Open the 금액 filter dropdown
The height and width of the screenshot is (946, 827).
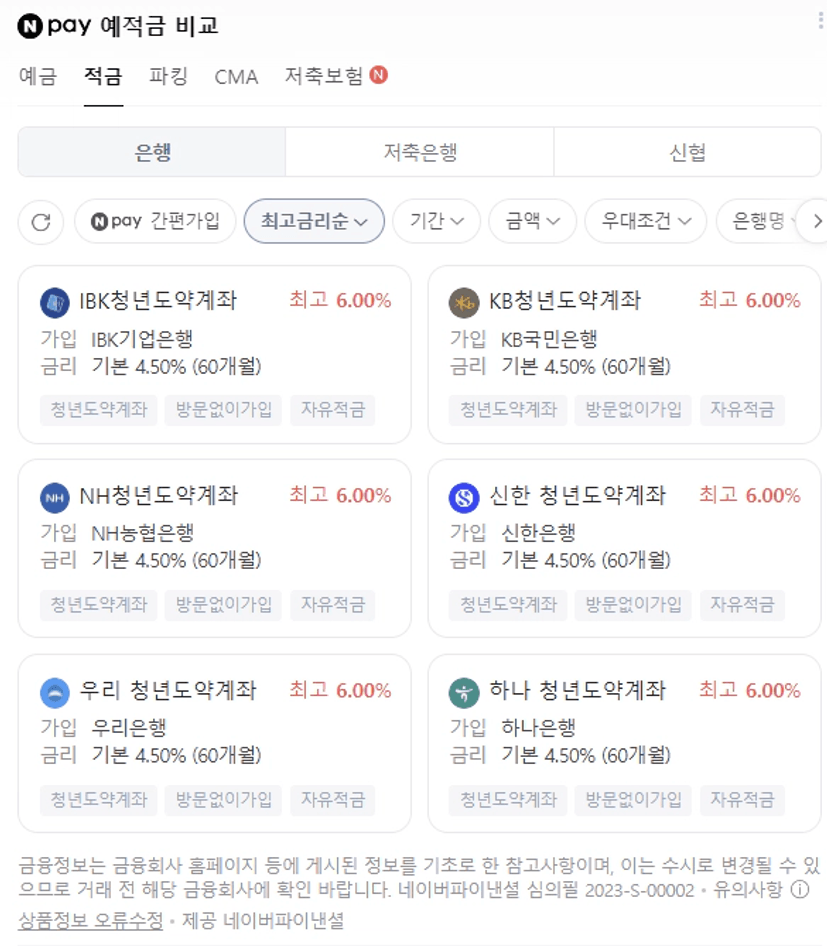point(532,222)
